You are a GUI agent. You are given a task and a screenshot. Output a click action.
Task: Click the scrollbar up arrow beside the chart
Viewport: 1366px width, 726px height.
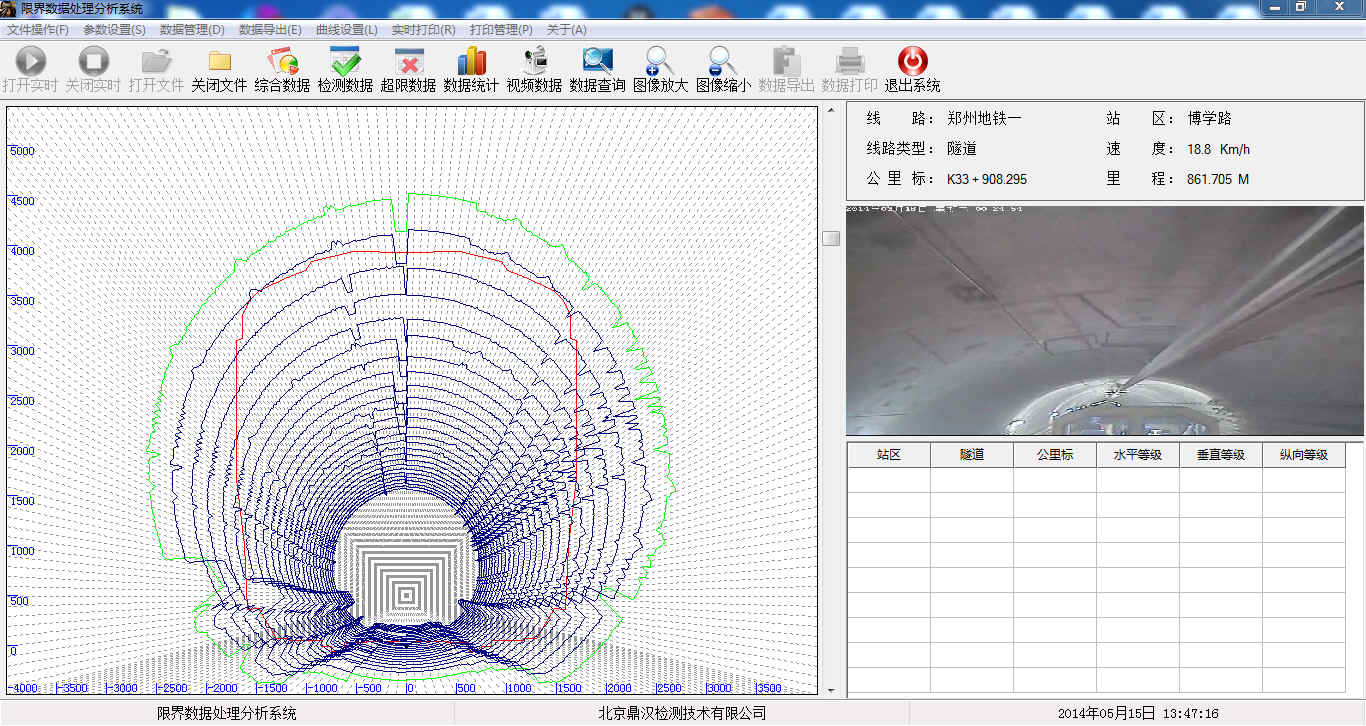tap(830, 112)
